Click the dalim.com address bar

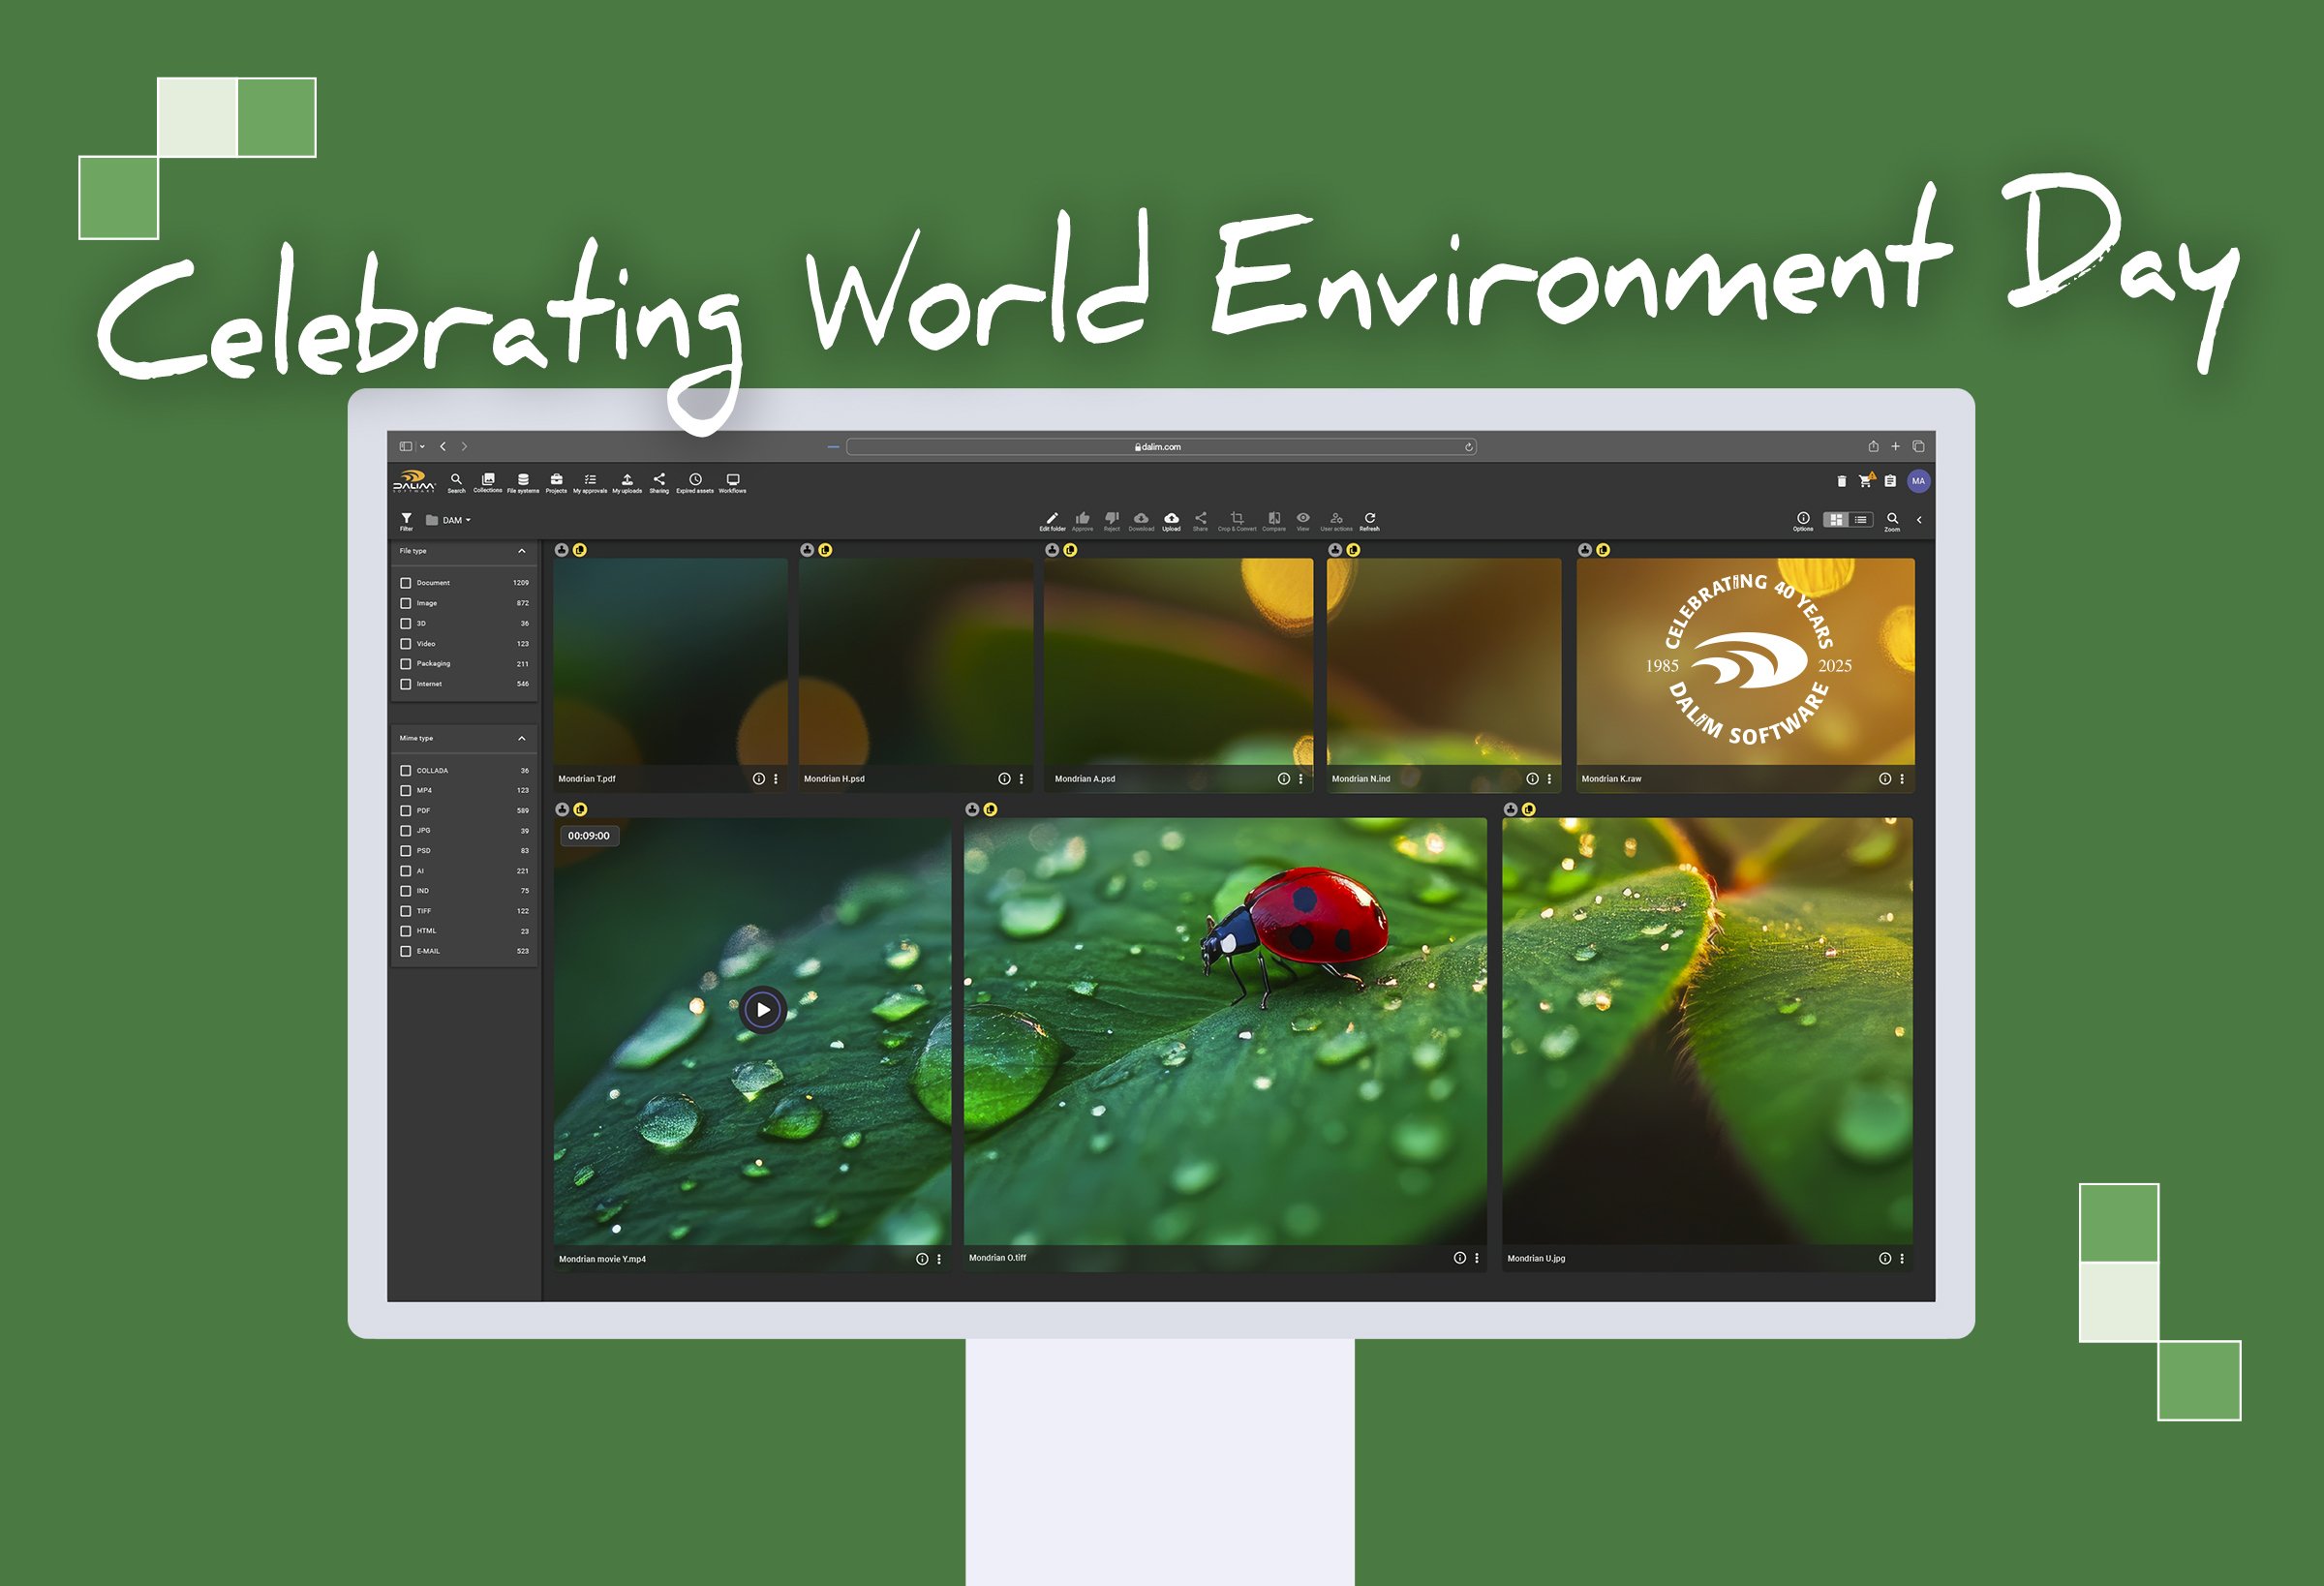tap(1161, 447)
